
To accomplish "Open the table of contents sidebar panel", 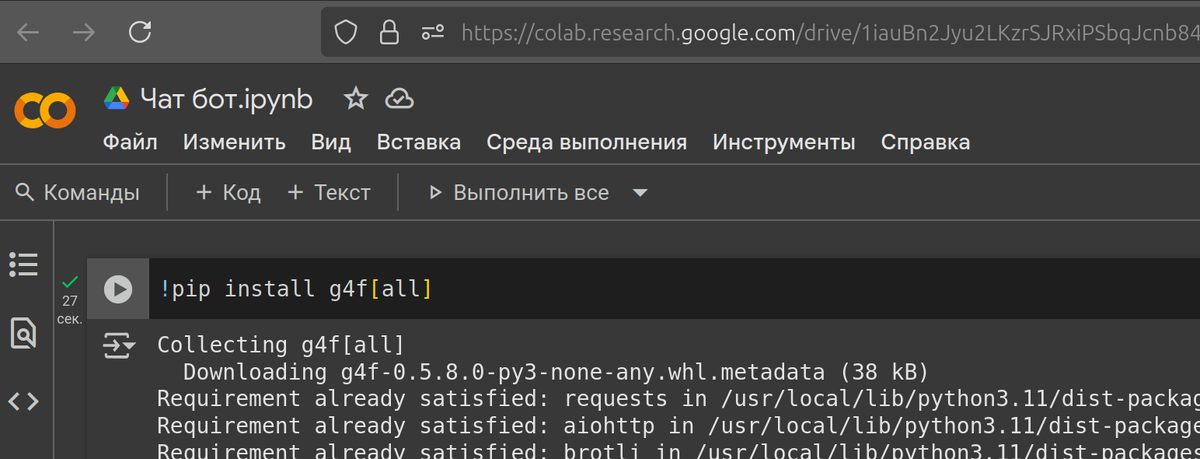I will [x=23, y=264].
